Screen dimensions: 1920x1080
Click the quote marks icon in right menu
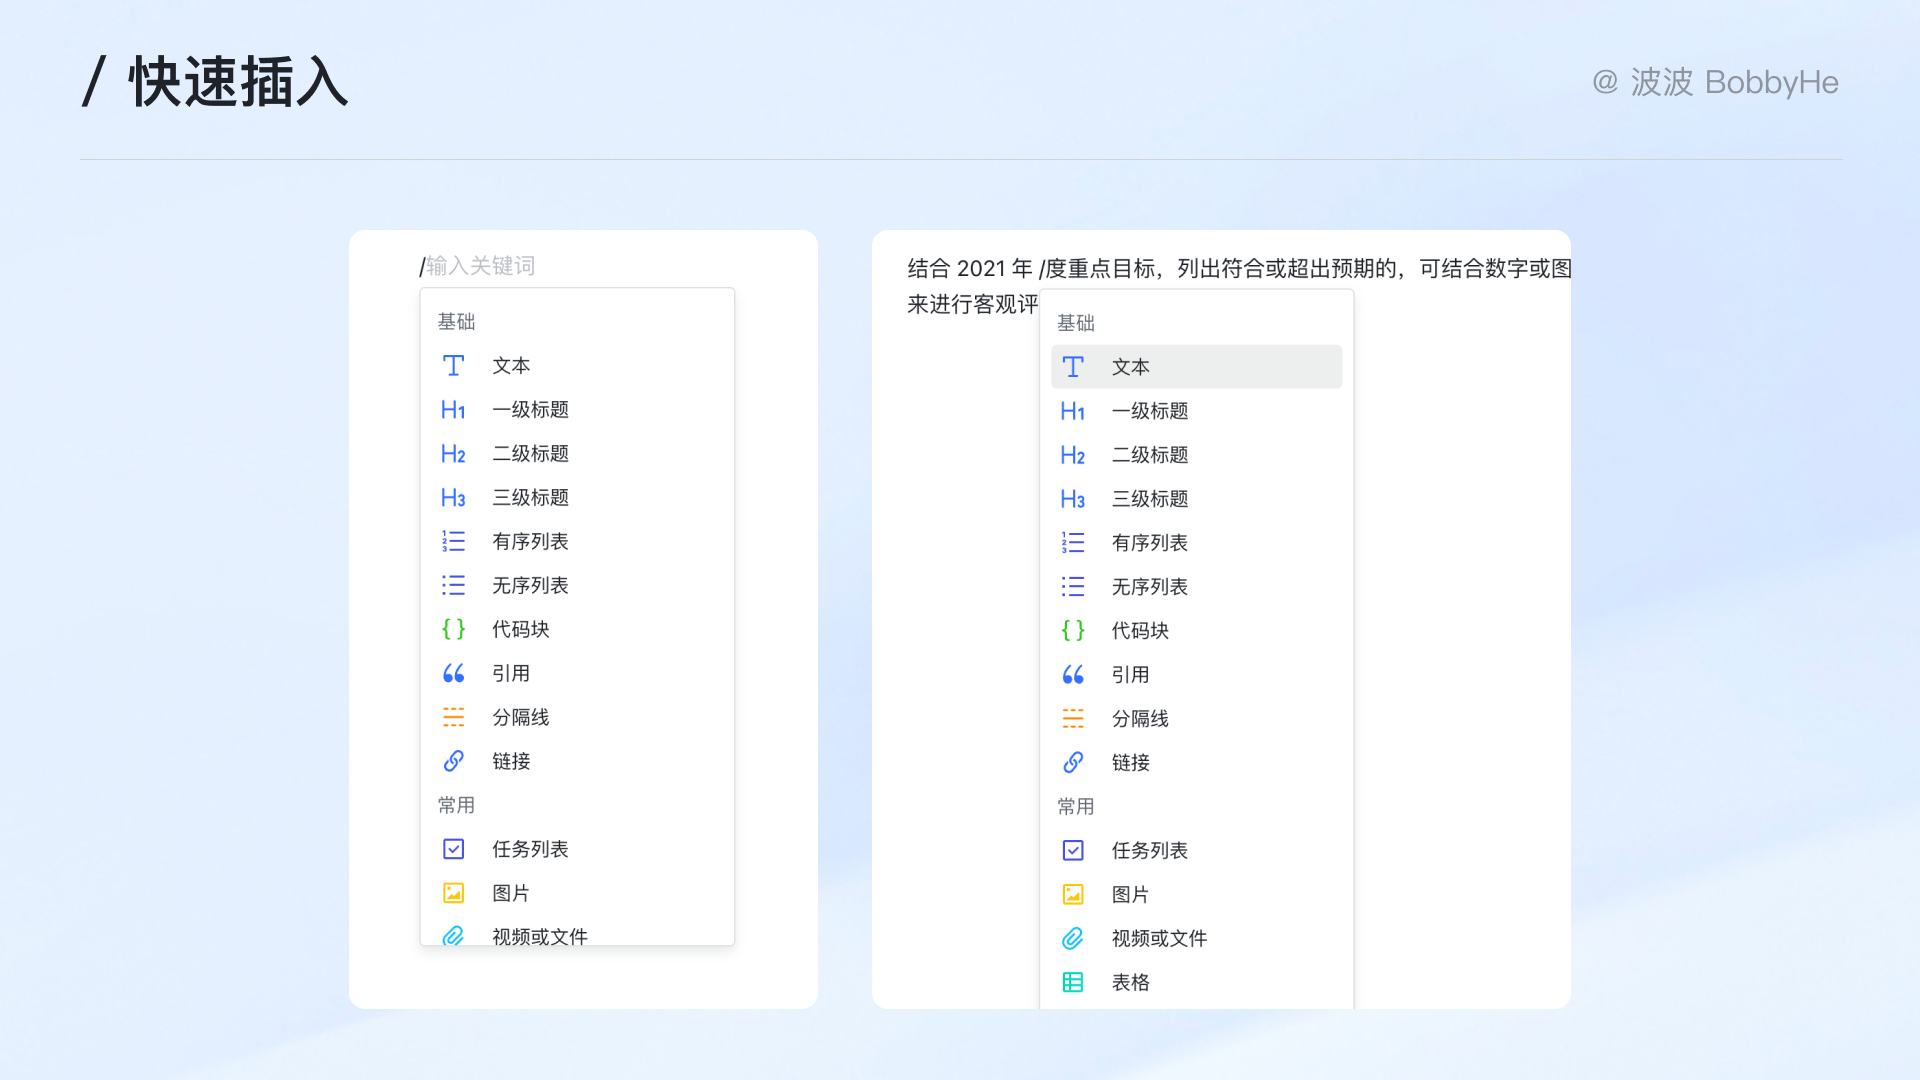tap(1073, 675)
